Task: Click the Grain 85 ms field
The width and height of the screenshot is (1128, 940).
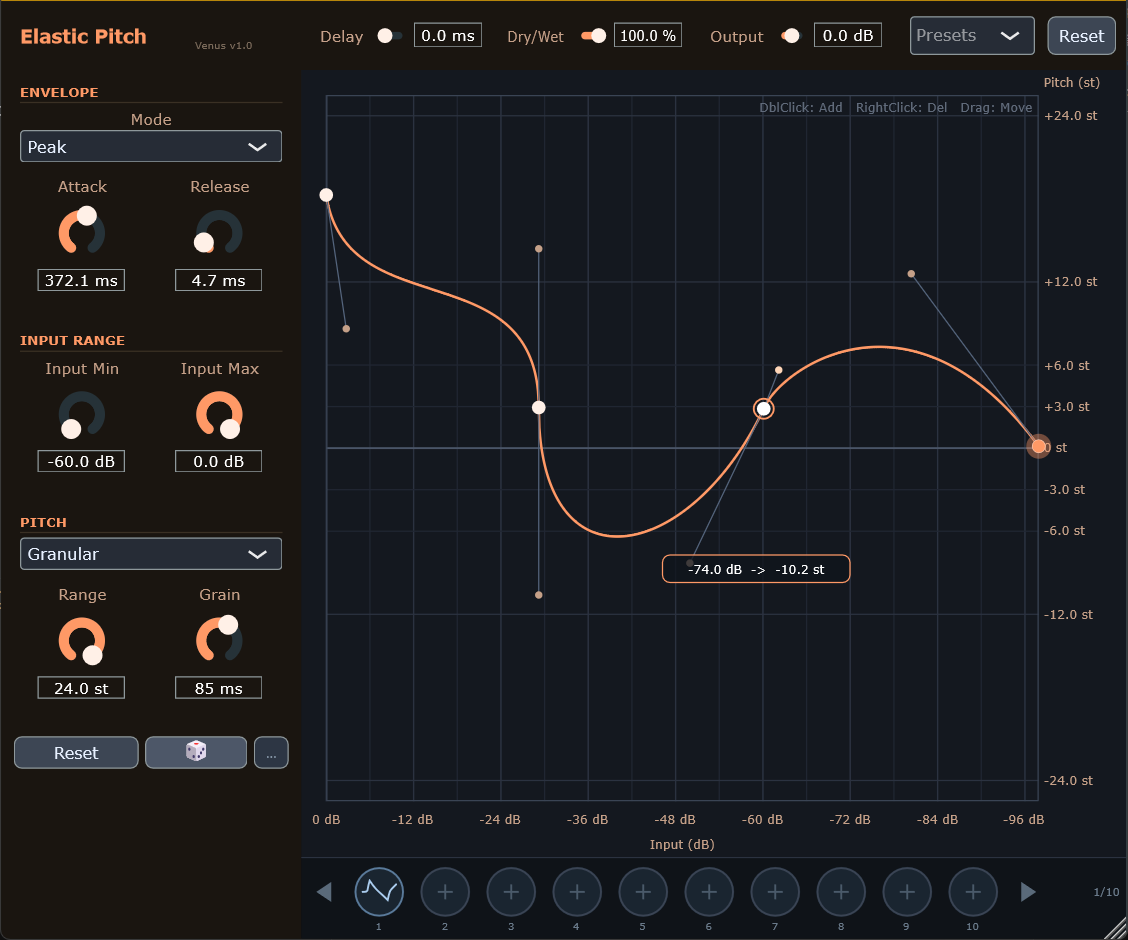Action: pos(219,688)
